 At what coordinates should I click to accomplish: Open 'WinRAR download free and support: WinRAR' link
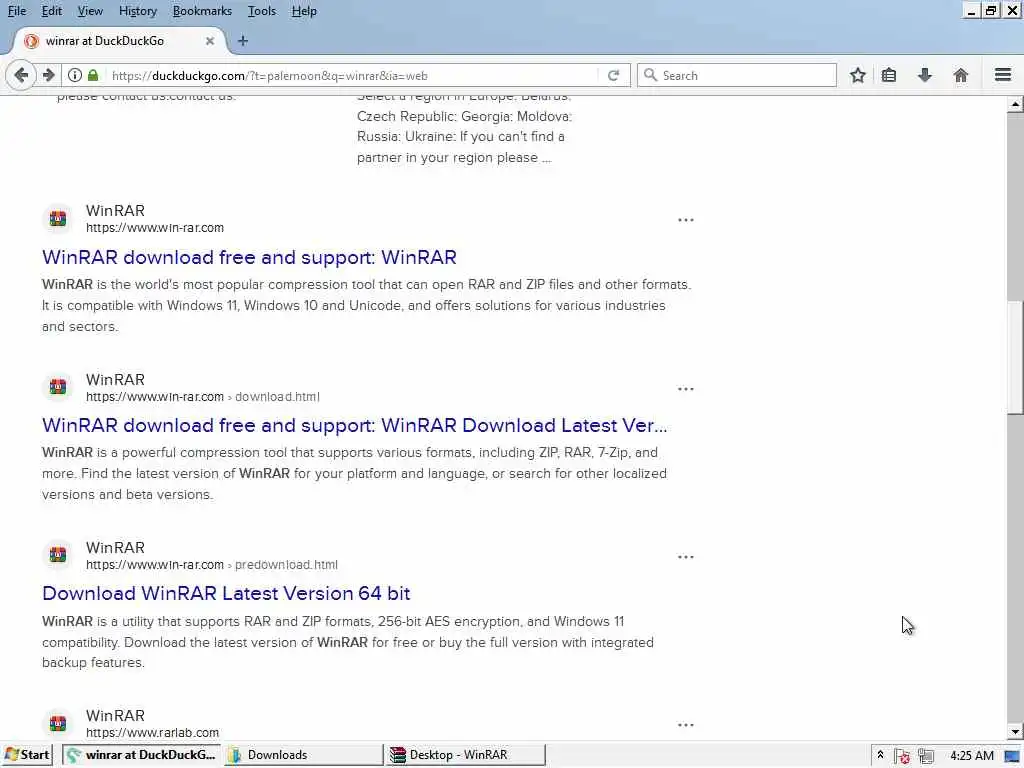click(249, 257)
